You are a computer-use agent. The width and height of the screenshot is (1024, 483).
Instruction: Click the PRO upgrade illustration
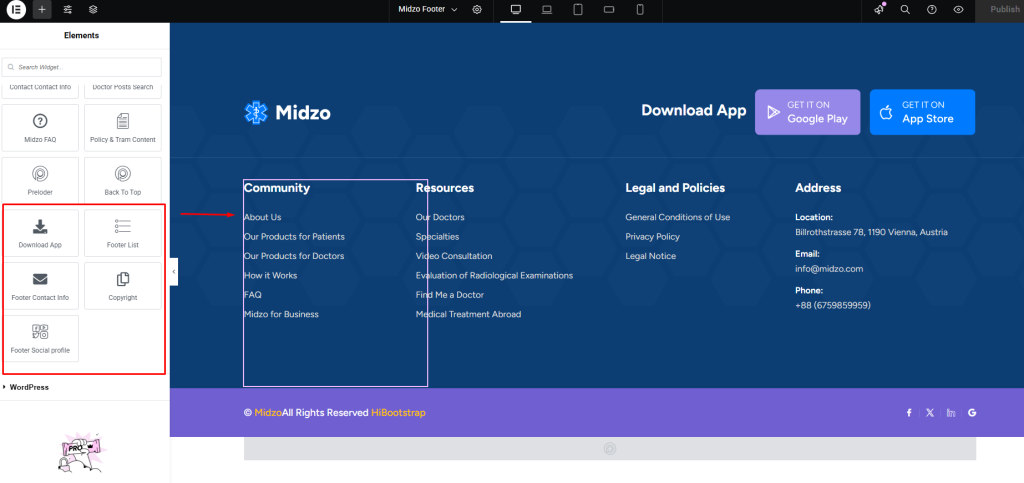tap(82, 452)
